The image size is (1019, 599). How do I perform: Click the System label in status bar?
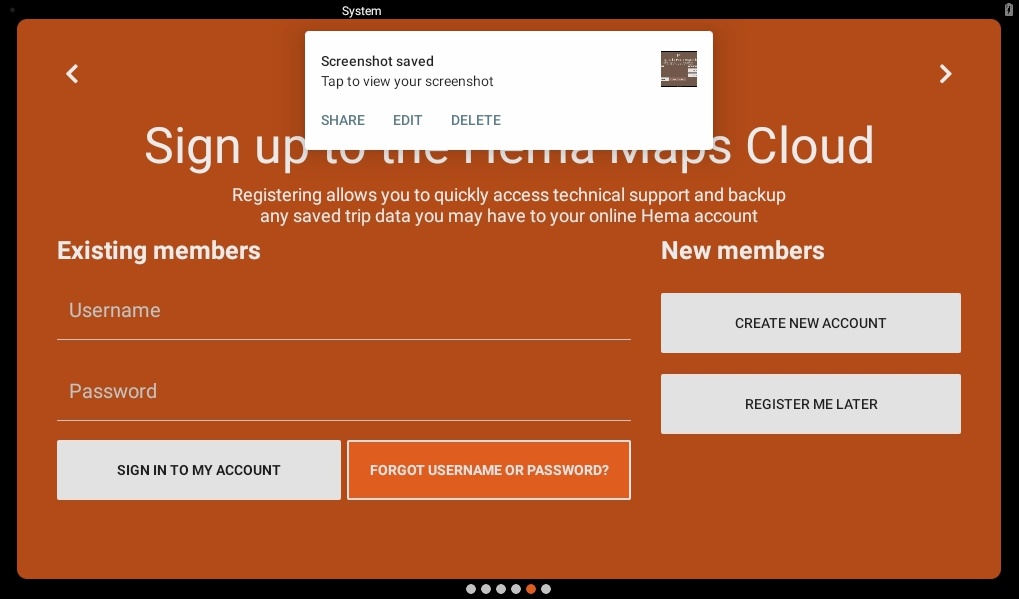pos(361,11)
